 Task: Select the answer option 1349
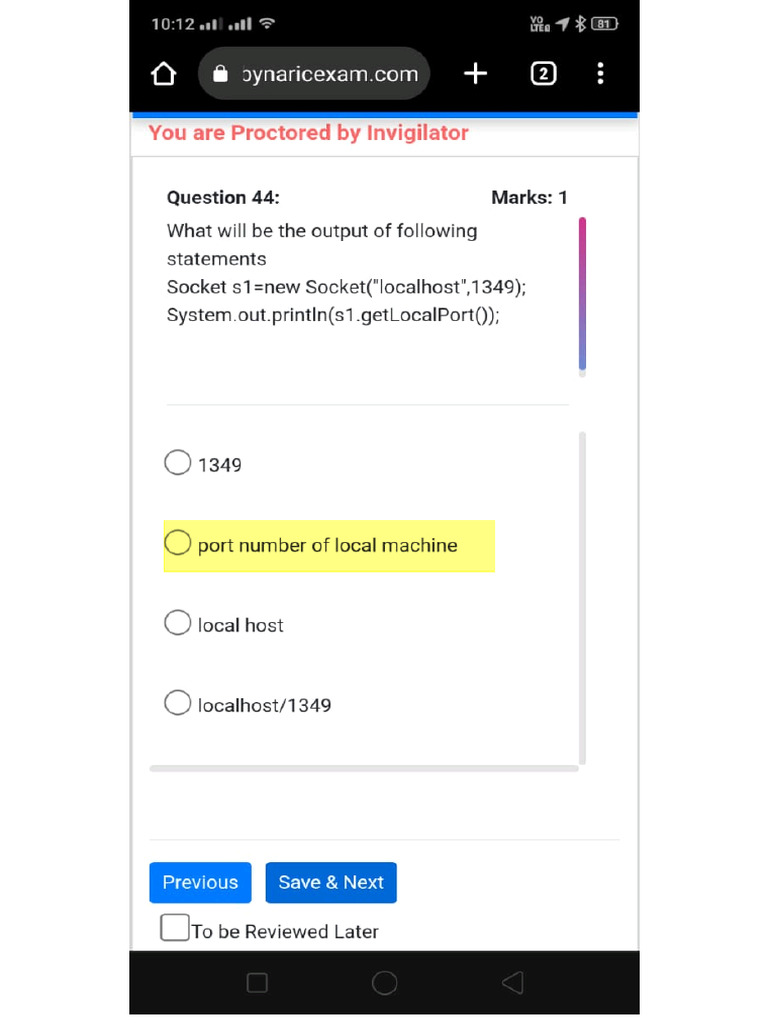click(178, 463)
